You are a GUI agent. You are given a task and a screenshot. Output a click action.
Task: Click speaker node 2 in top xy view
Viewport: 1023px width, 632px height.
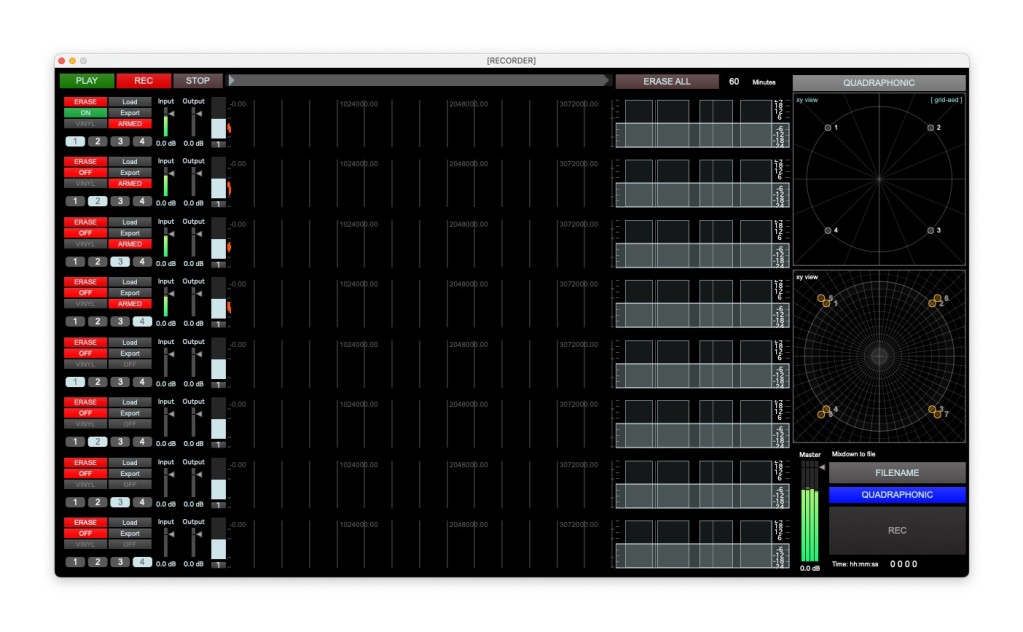tap(930, 128)
